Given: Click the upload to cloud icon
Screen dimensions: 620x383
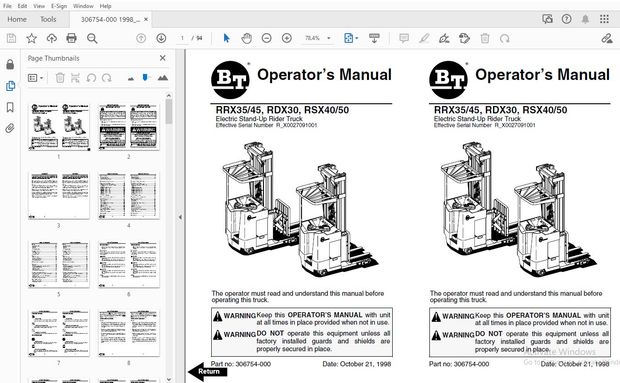Looking at the screenshot, I should click(x=52, y=38).
